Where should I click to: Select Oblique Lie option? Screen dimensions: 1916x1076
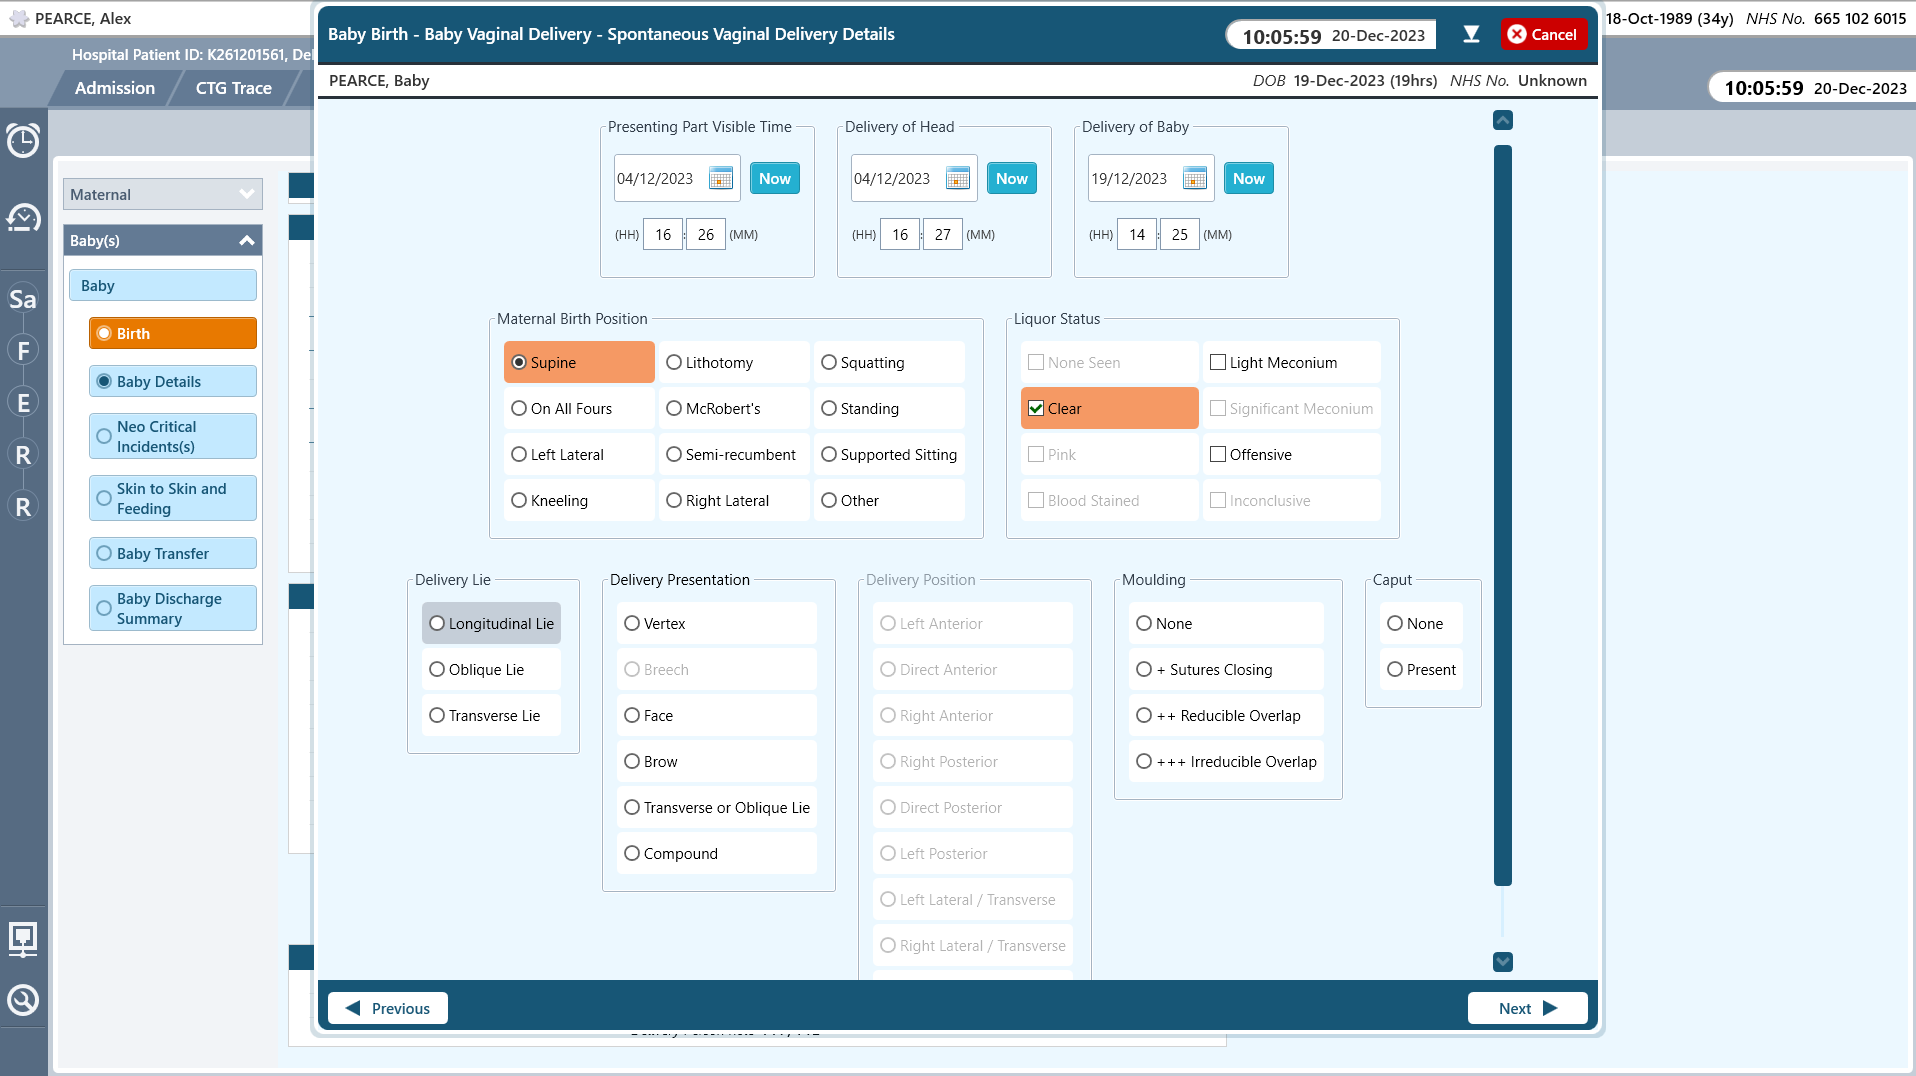tap(491, 669)
